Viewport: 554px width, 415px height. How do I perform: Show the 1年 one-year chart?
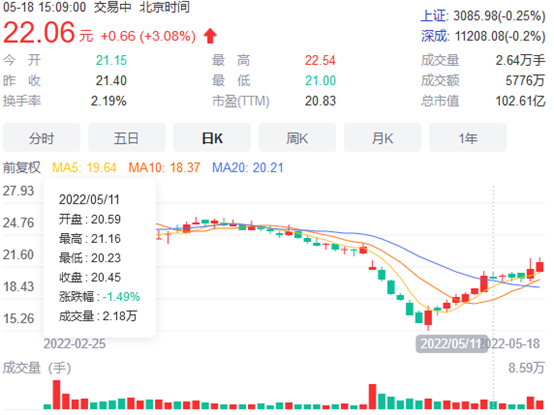(x=468, y=138)
